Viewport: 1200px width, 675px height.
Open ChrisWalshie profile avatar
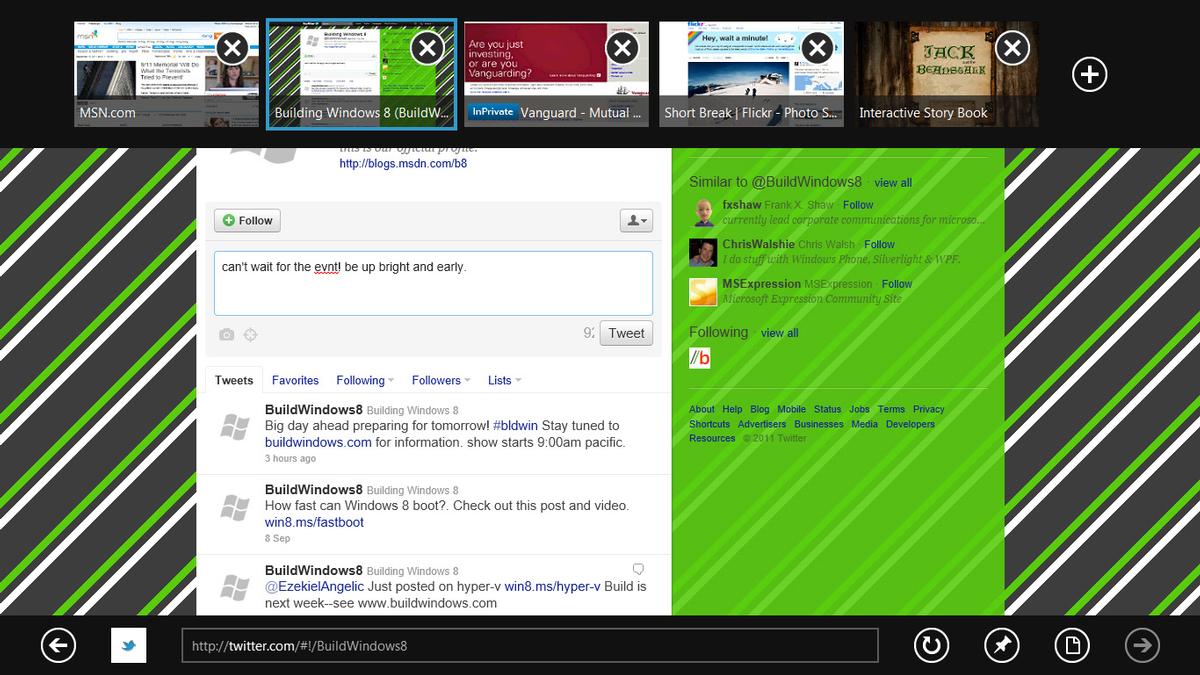[x=703, y=252]
